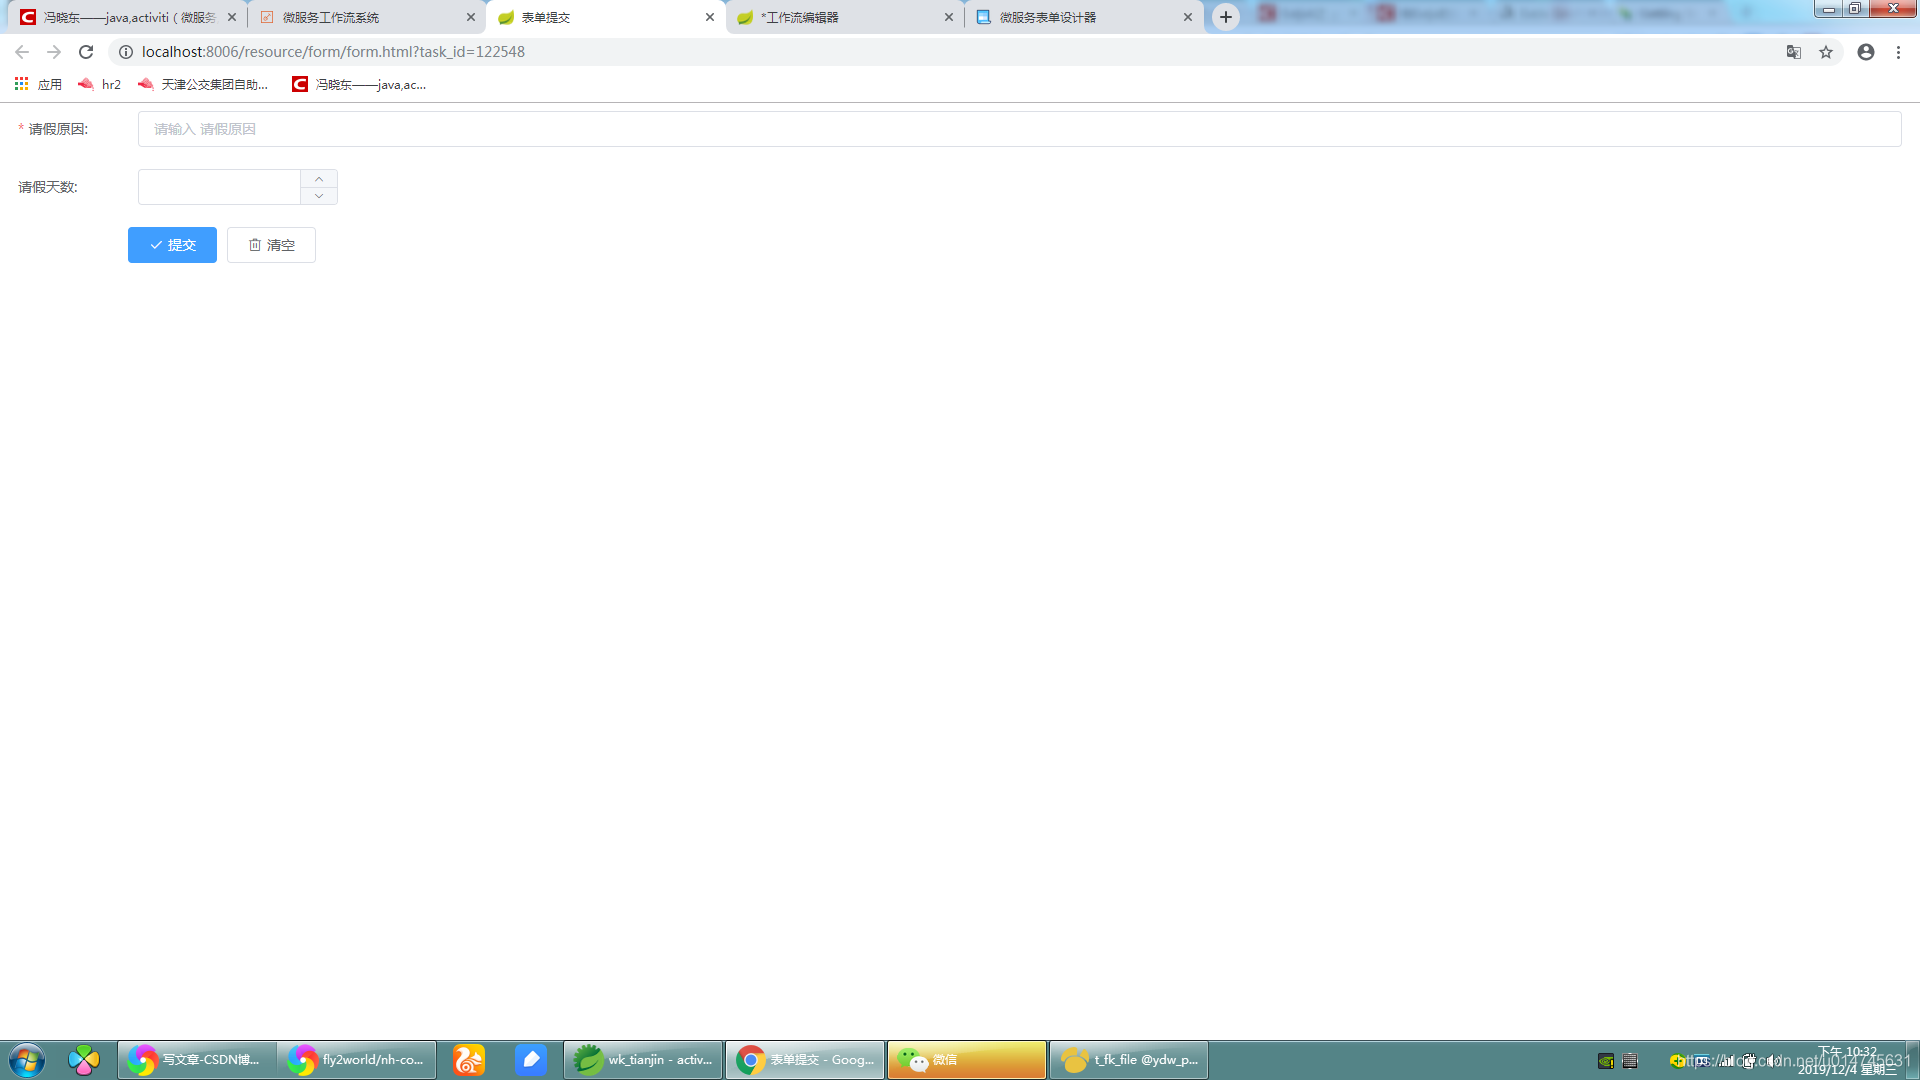Open the Chrome three-dot menu

1899,52
